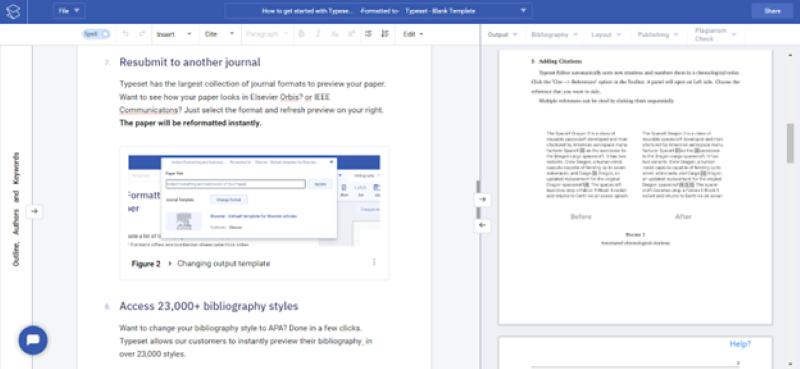Click the 'Access 23,000+ bibliography styles' heading
This screenshot has height=369, width=800.
tap(209, 306)
